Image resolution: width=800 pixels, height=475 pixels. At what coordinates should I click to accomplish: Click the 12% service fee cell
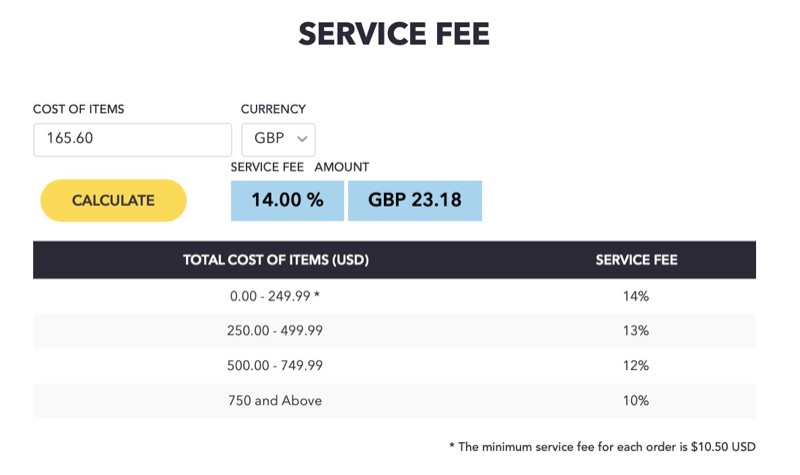coord(636,366)
